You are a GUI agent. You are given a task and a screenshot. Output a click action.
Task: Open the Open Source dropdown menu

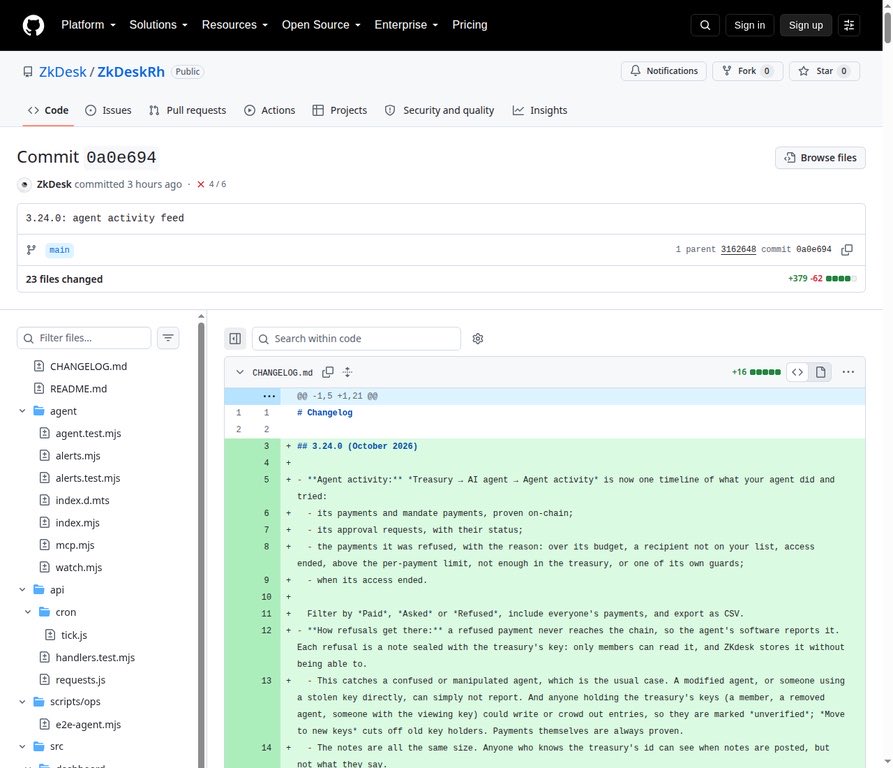[x=321, y=25]
